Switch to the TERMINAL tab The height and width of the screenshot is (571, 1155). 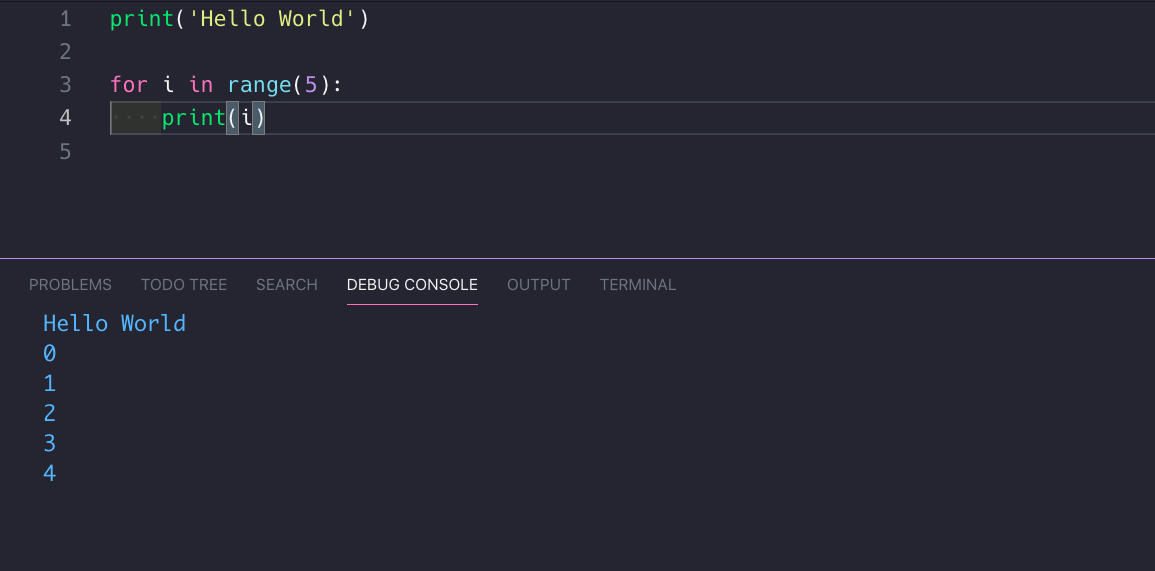tap(638, 285)
